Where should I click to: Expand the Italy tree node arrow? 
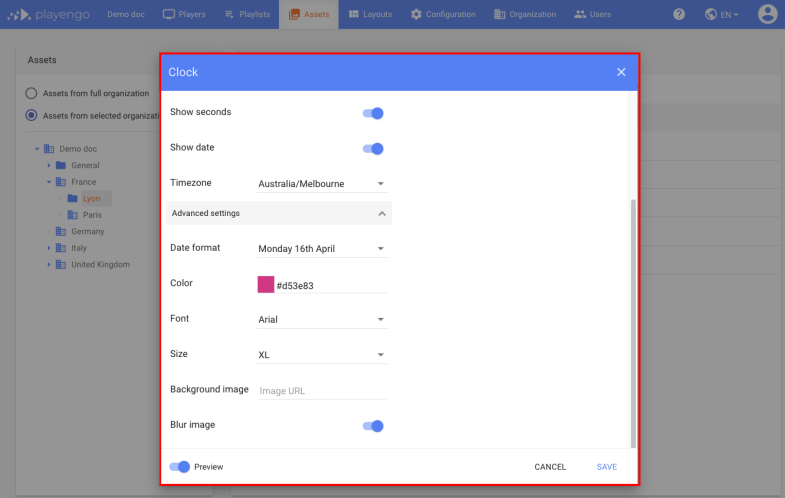click(x=49, y=248)
